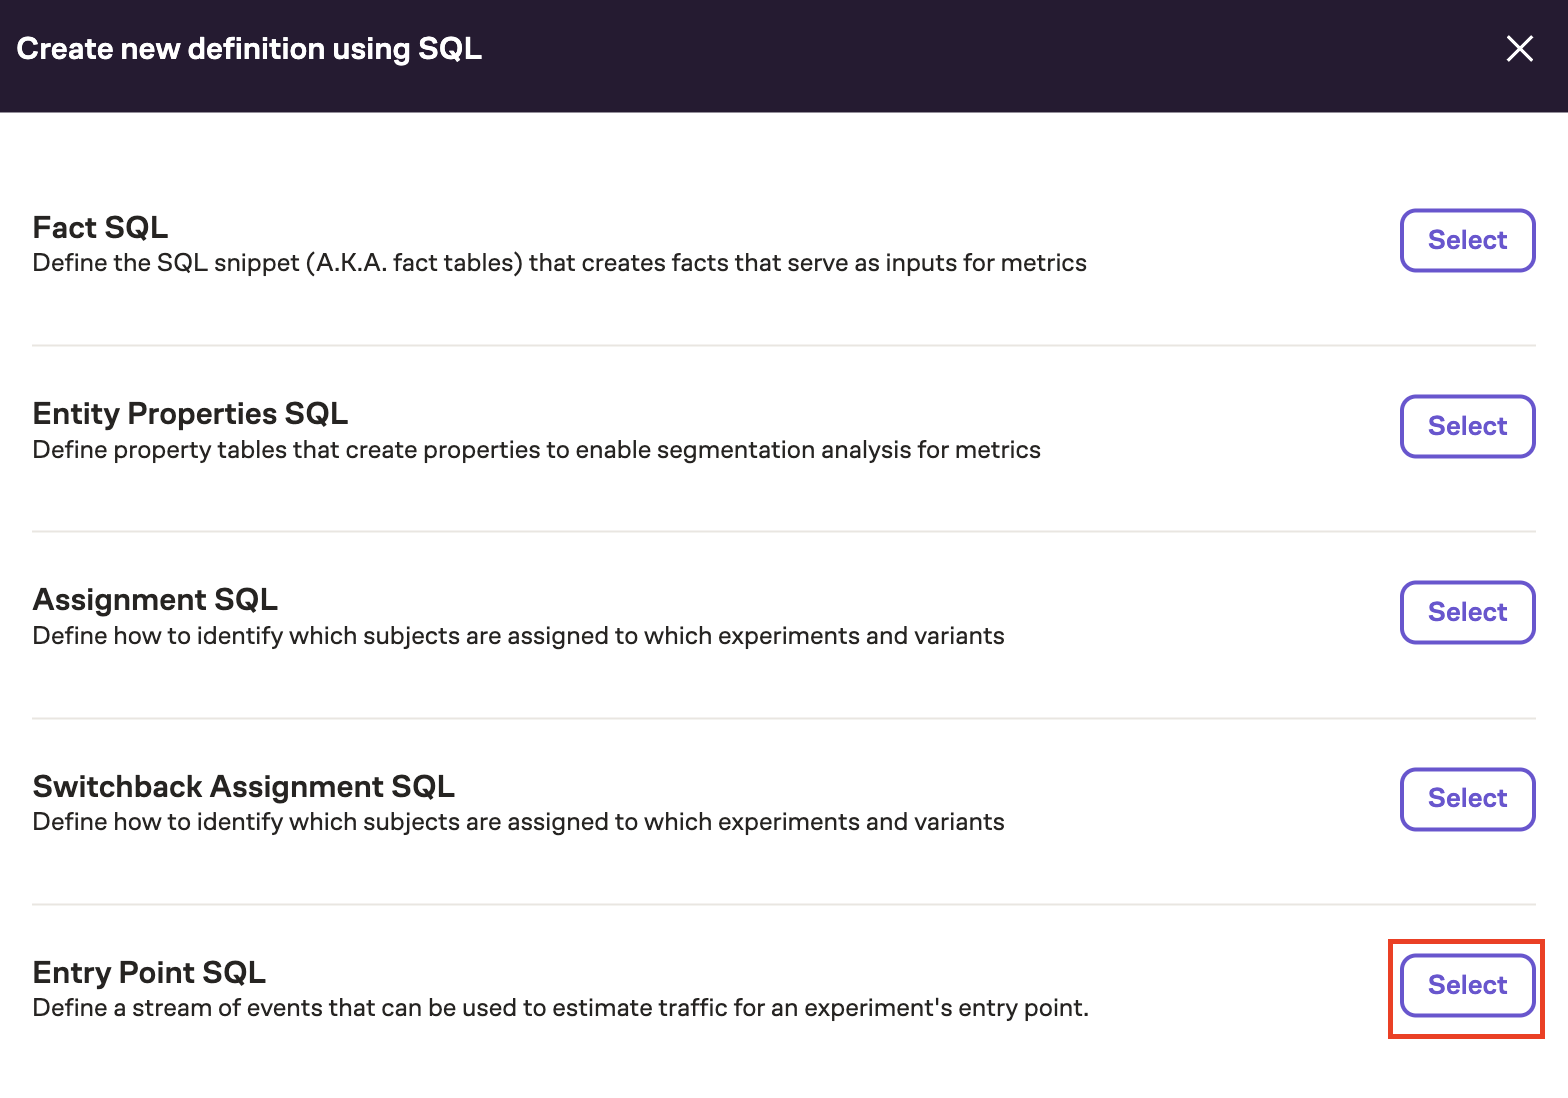The image size is (1568, 1098).
Task: Choose Select for Assignment SQL
Action: pos(1466,612)
